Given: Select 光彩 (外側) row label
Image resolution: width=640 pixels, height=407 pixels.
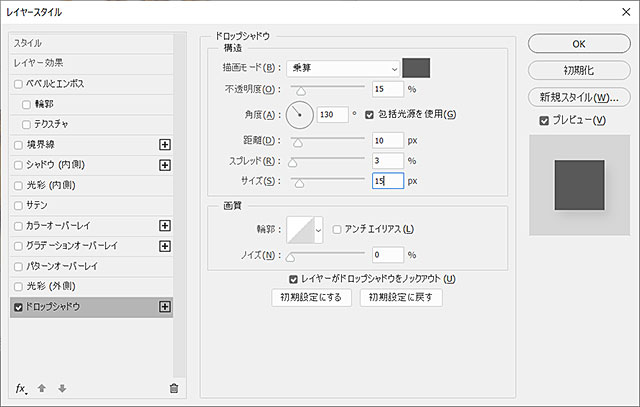Looking at the screenshot, I should (51, 286).
